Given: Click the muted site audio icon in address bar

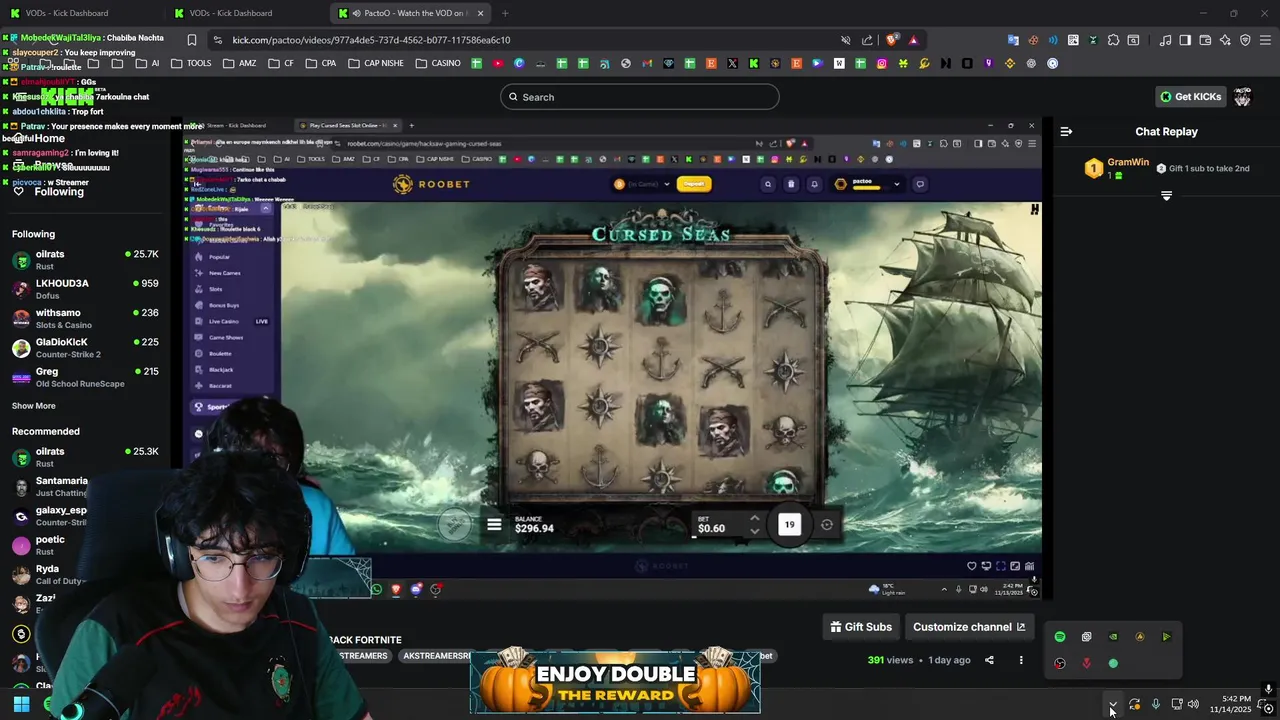Looking at the screenshot, I should coord(846,40).
